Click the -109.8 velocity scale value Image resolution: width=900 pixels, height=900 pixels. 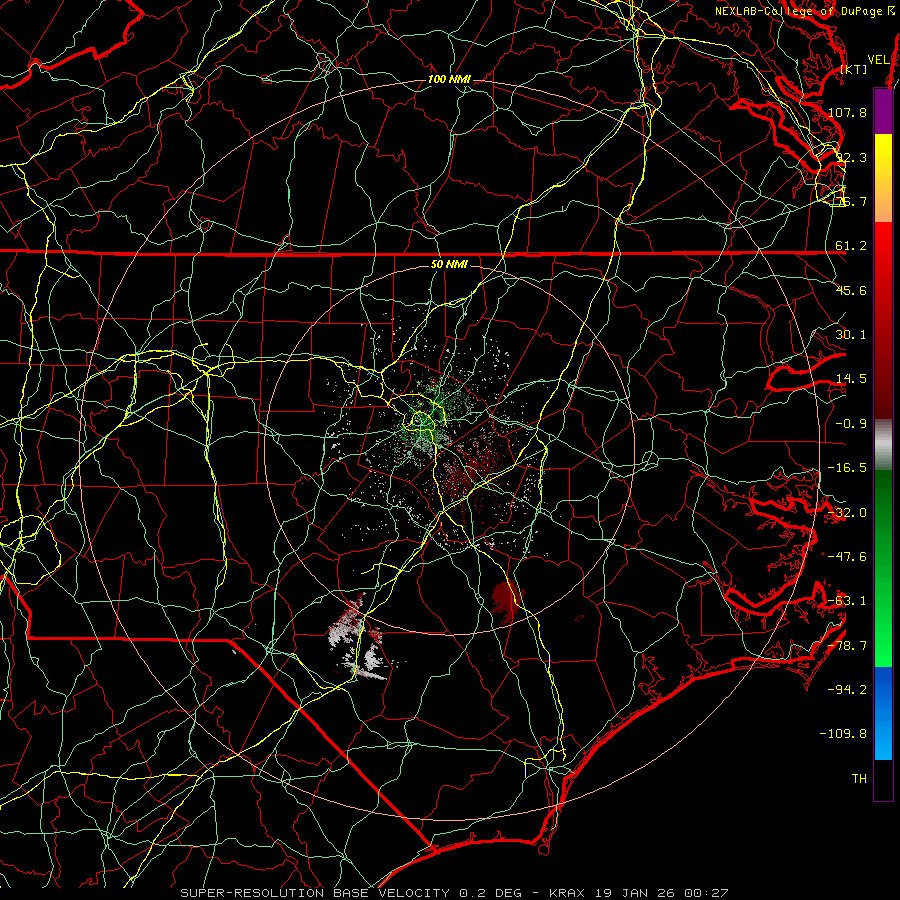(x=844, y=734)
